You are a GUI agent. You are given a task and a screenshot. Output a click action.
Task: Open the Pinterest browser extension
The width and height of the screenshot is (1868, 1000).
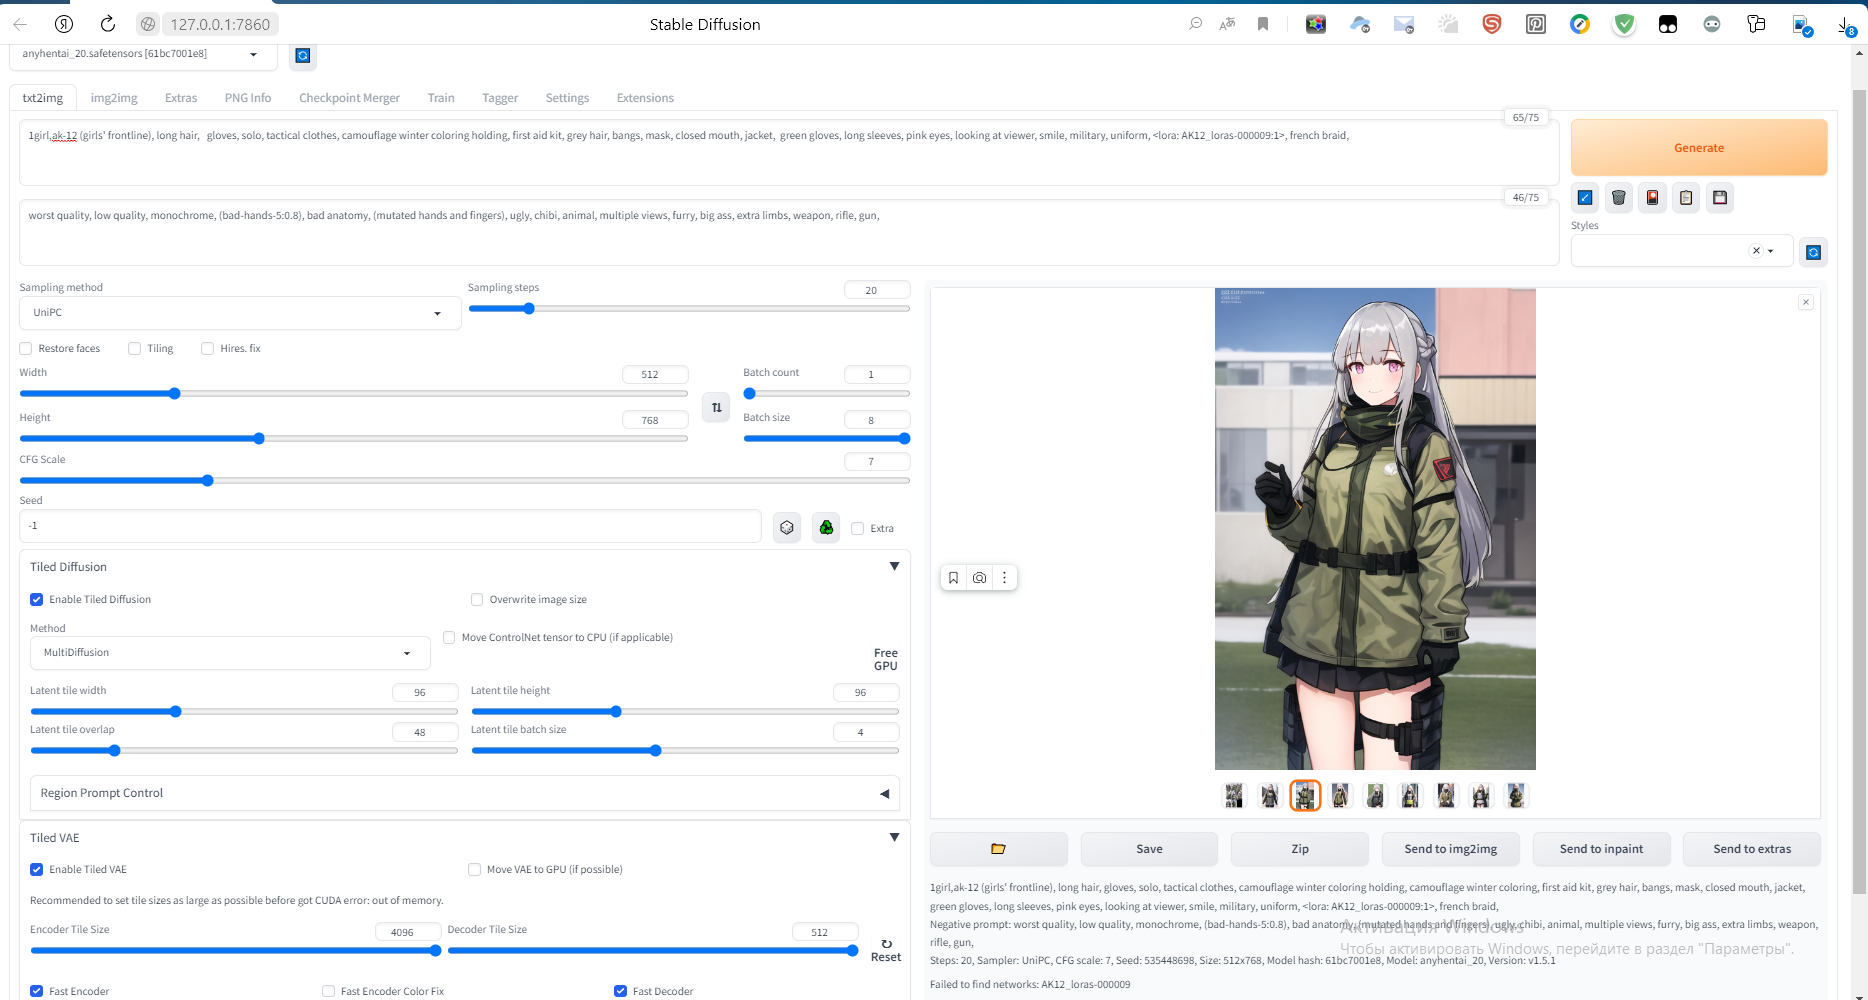(x=1536, y=24)
